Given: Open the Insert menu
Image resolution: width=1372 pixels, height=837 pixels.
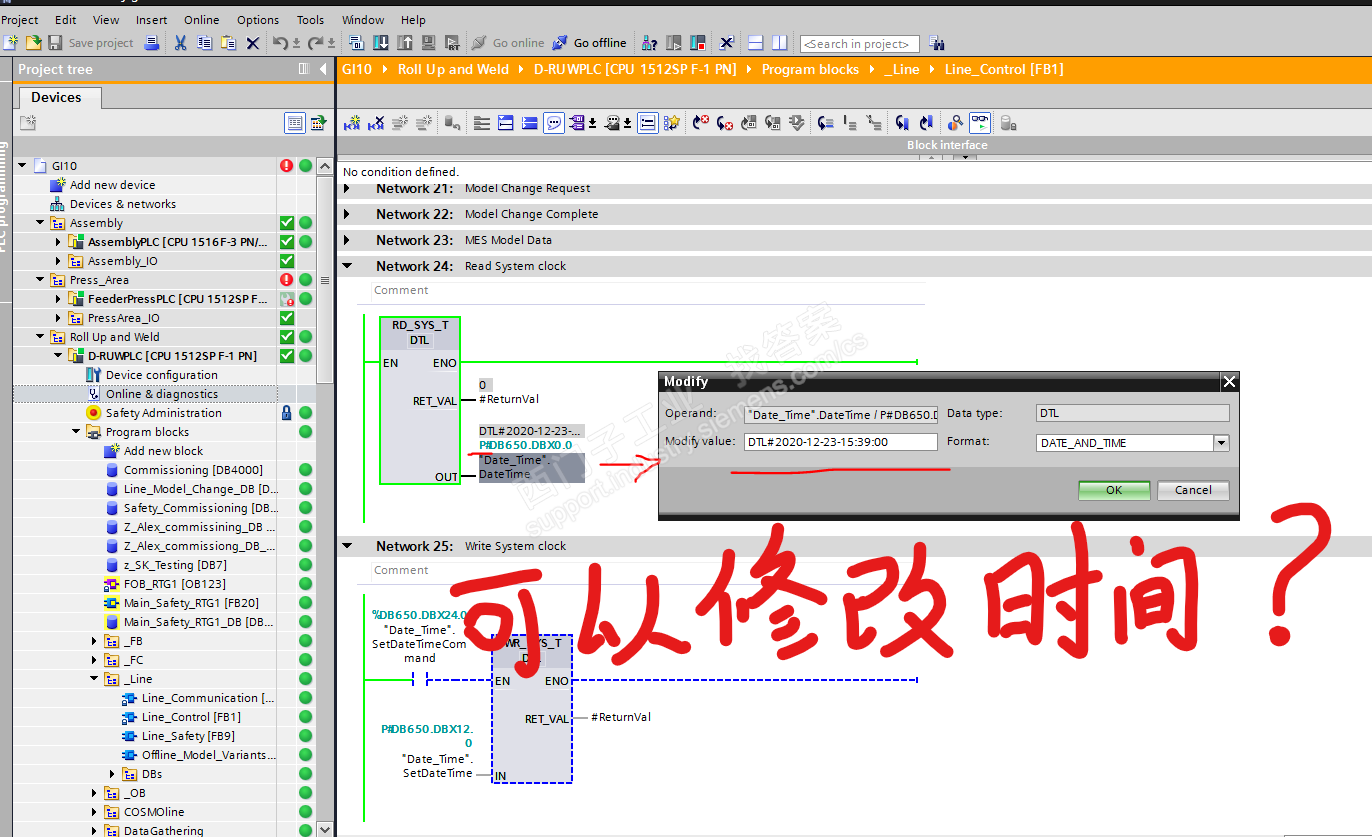Looking at the screenshot, I should [152, 20].
